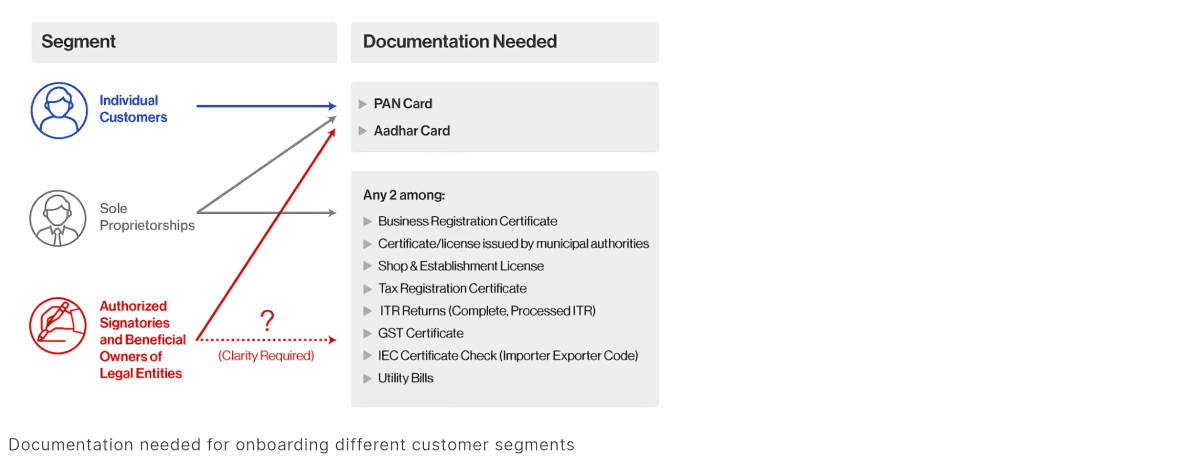Click the bullet before Shop & Establishment License

click(367, 267)
